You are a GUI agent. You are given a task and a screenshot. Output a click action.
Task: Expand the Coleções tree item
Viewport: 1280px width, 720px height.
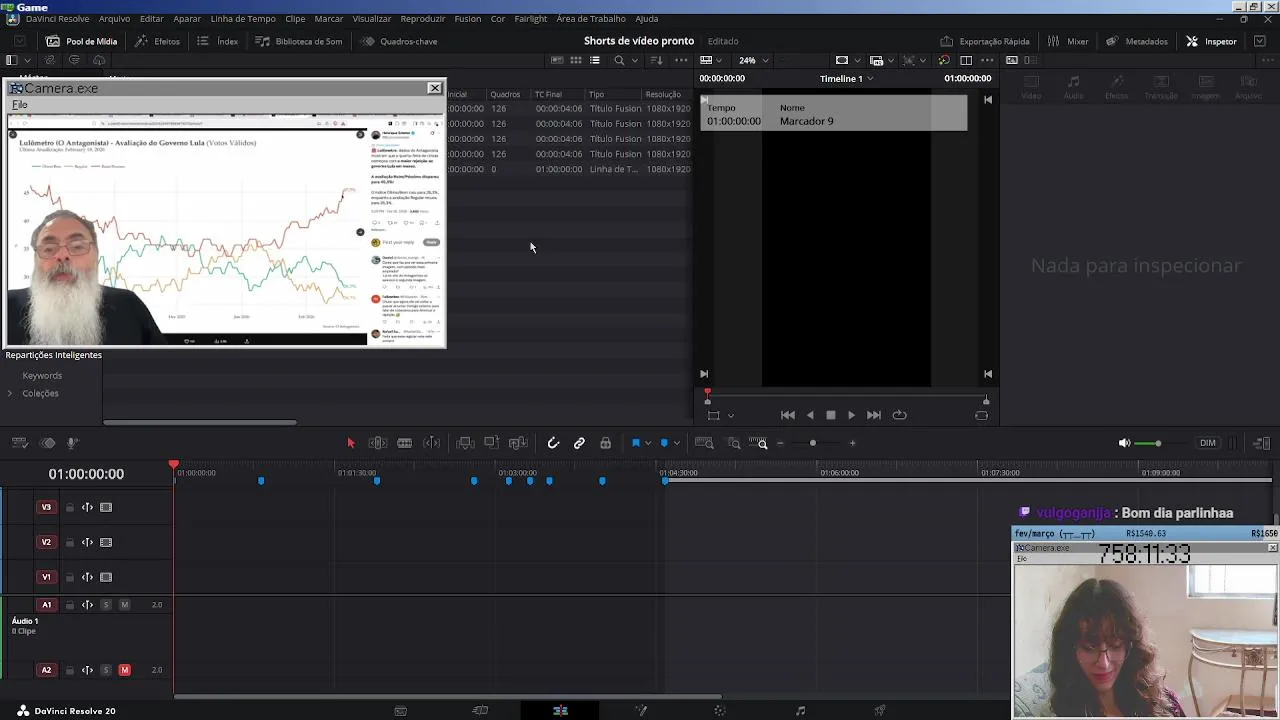tap(10, 393)
